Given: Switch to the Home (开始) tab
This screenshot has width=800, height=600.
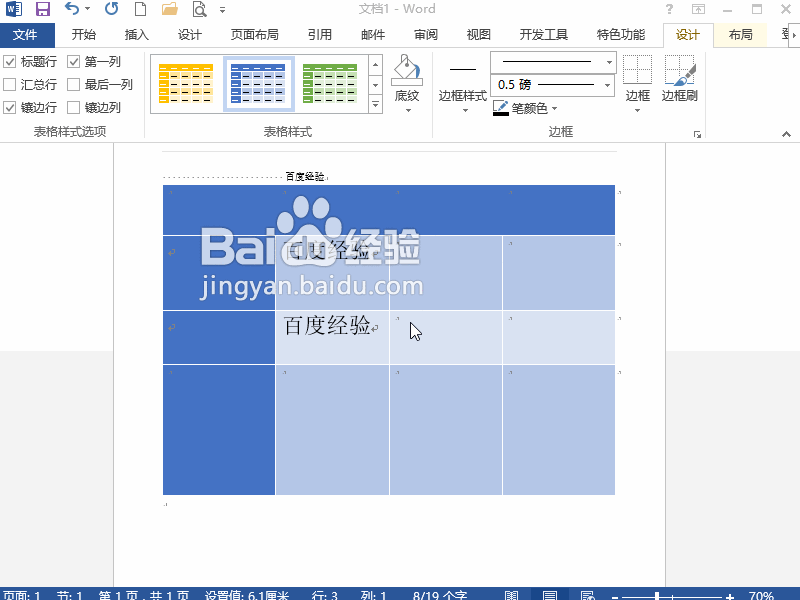Looking at the screenshot, I should click(x=84, y=35).
